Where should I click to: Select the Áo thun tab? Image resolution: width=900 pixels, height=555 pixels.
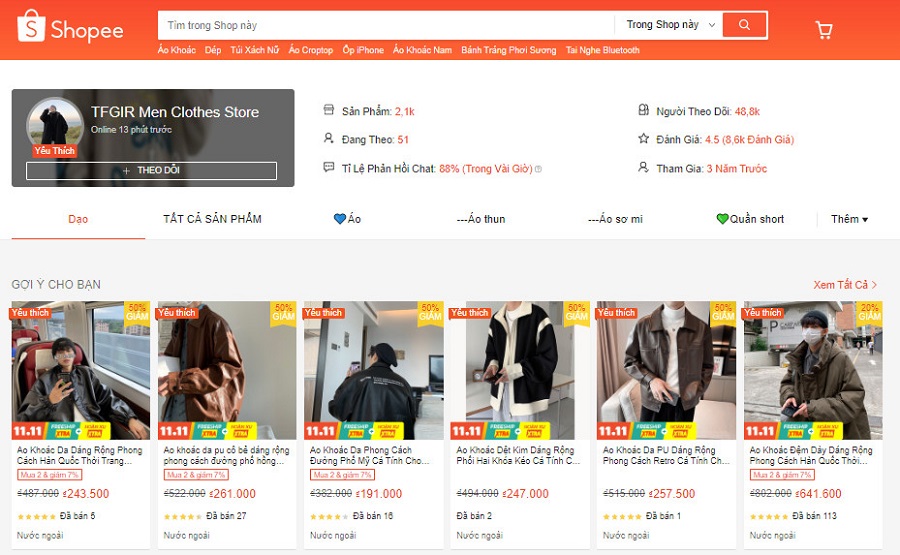tap(480, 219)
